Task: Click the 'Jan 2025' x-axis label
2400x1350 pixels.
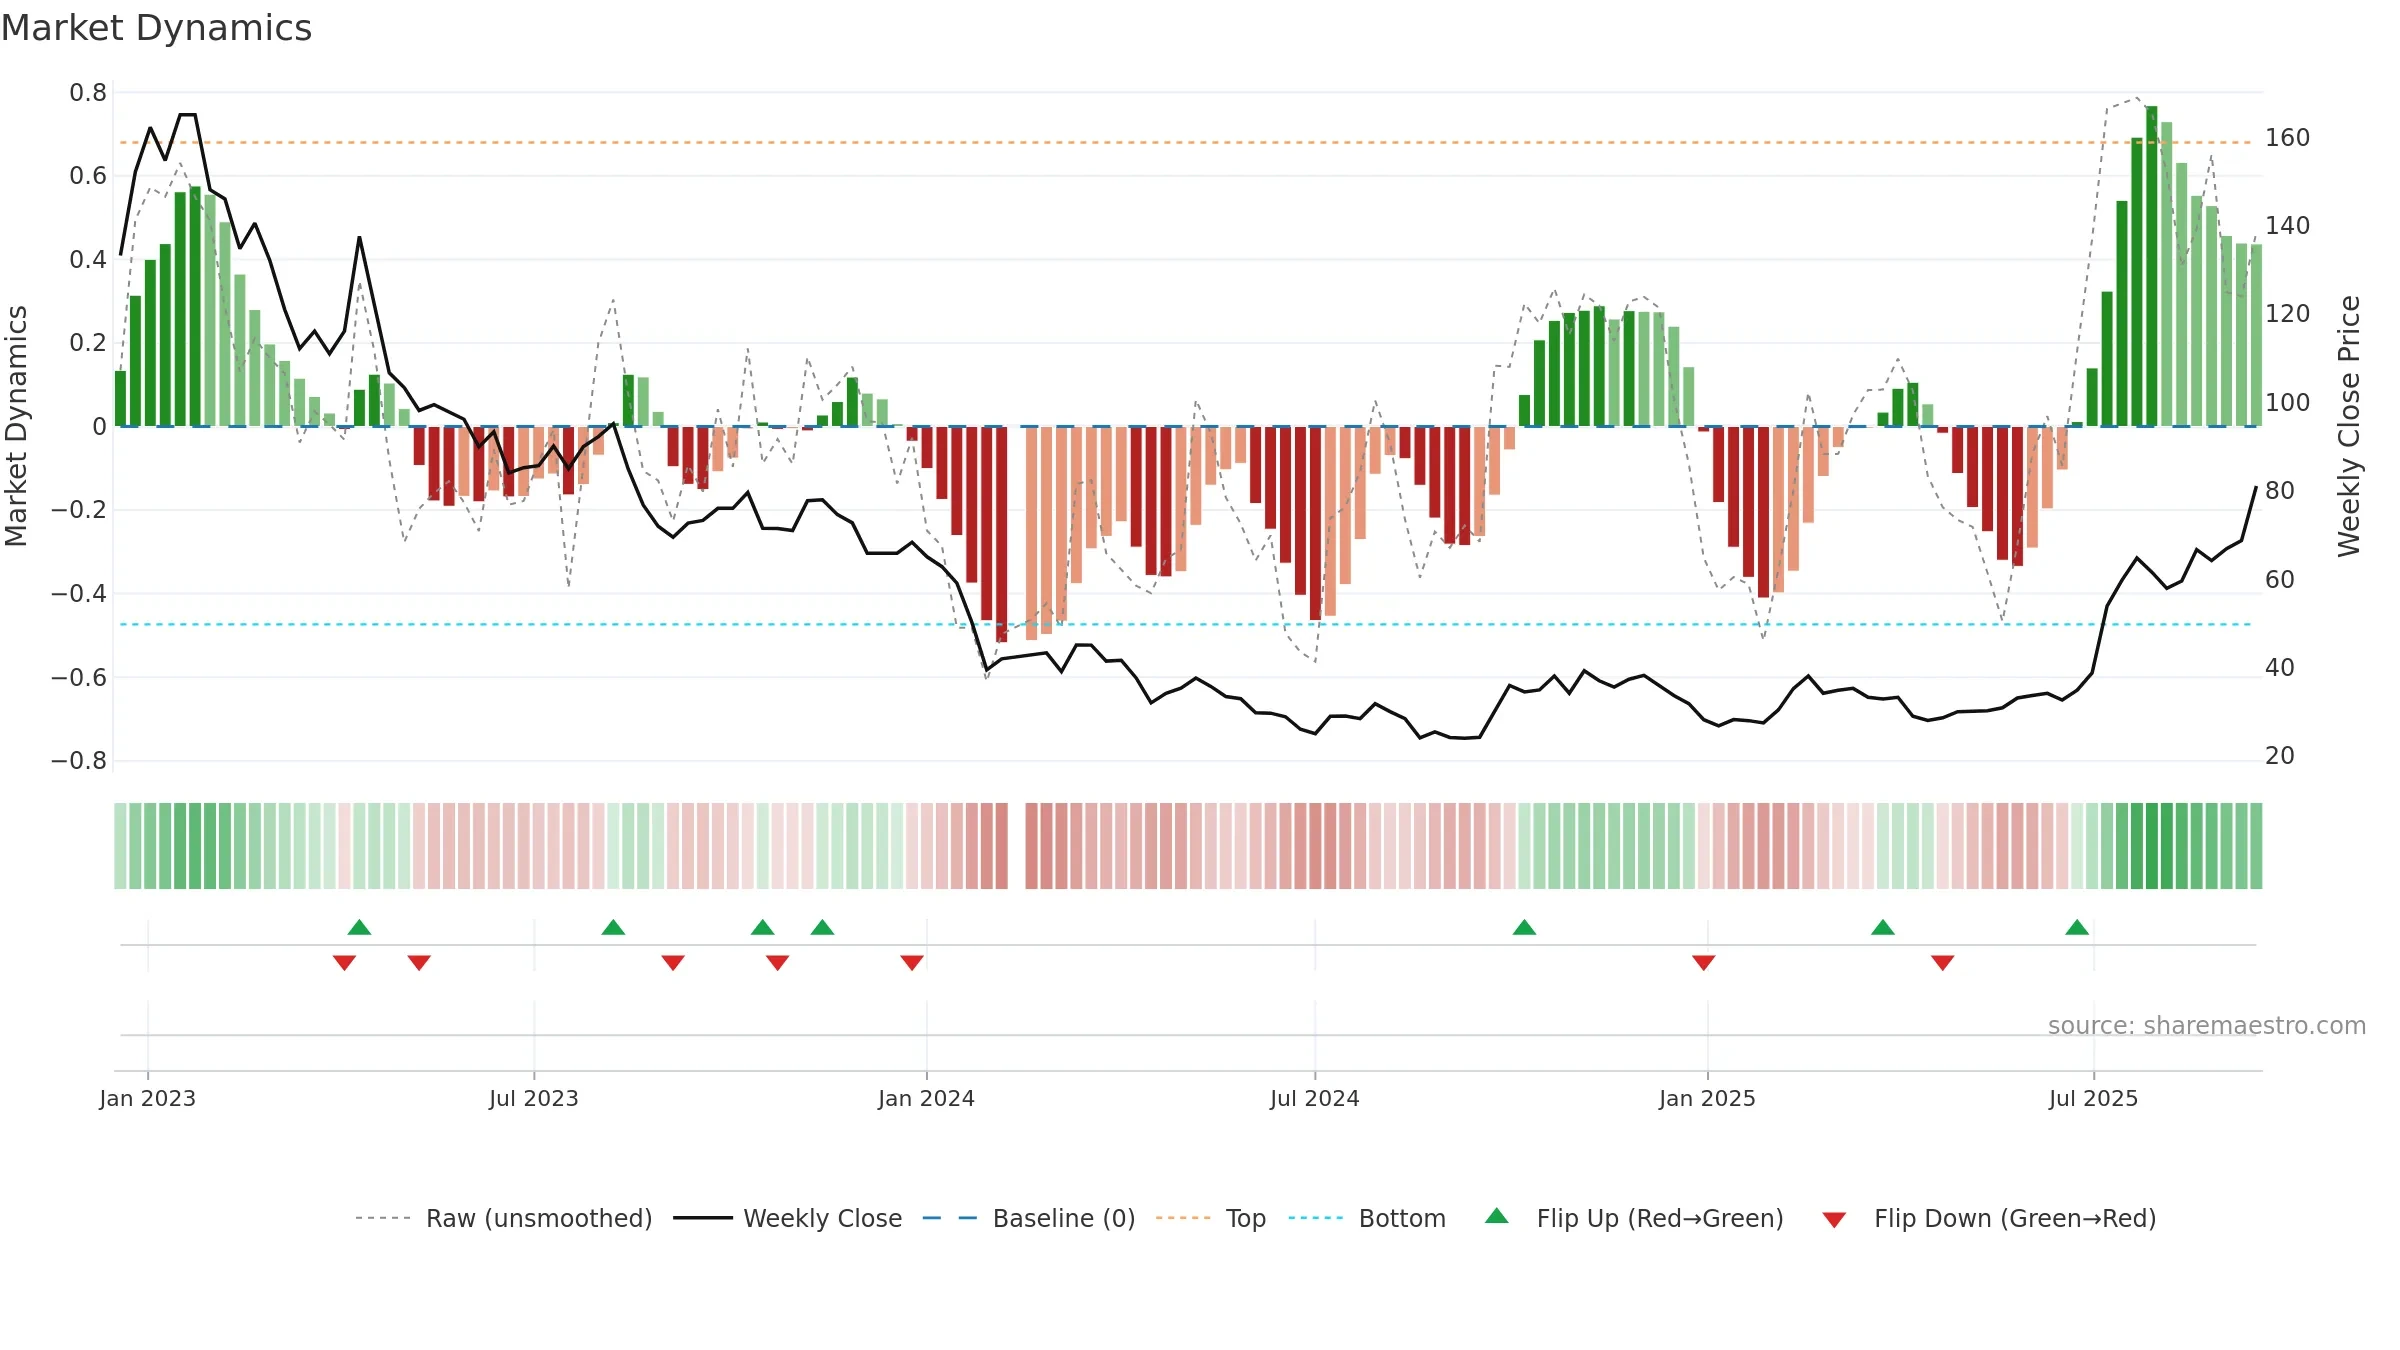Action: click(x=1708, y=1098)
